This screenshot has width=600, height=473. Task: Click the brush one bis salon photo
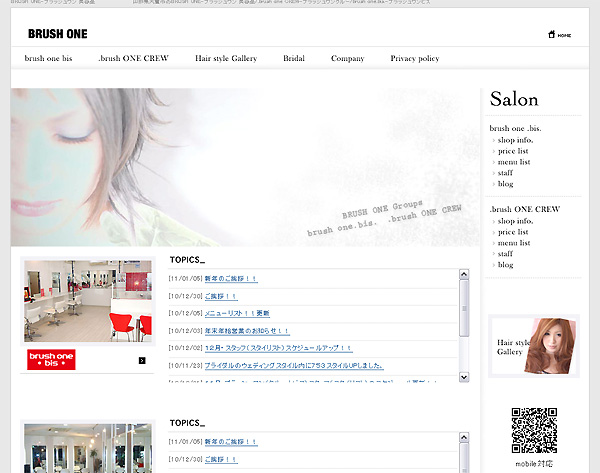pyautogui.click(x=88, y=301)
